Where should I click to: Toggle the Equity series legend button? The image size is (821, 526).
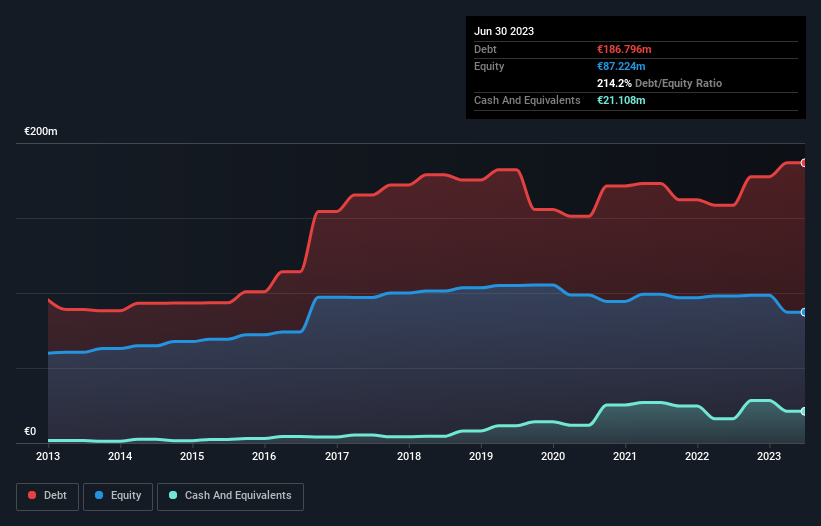118,496
